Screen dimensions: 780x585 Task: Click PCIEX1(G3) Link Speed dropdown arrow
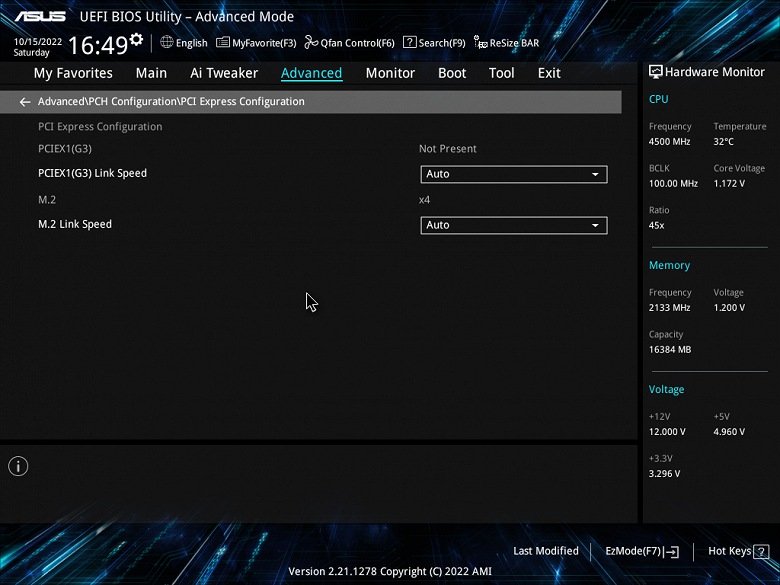click(595, 175)
